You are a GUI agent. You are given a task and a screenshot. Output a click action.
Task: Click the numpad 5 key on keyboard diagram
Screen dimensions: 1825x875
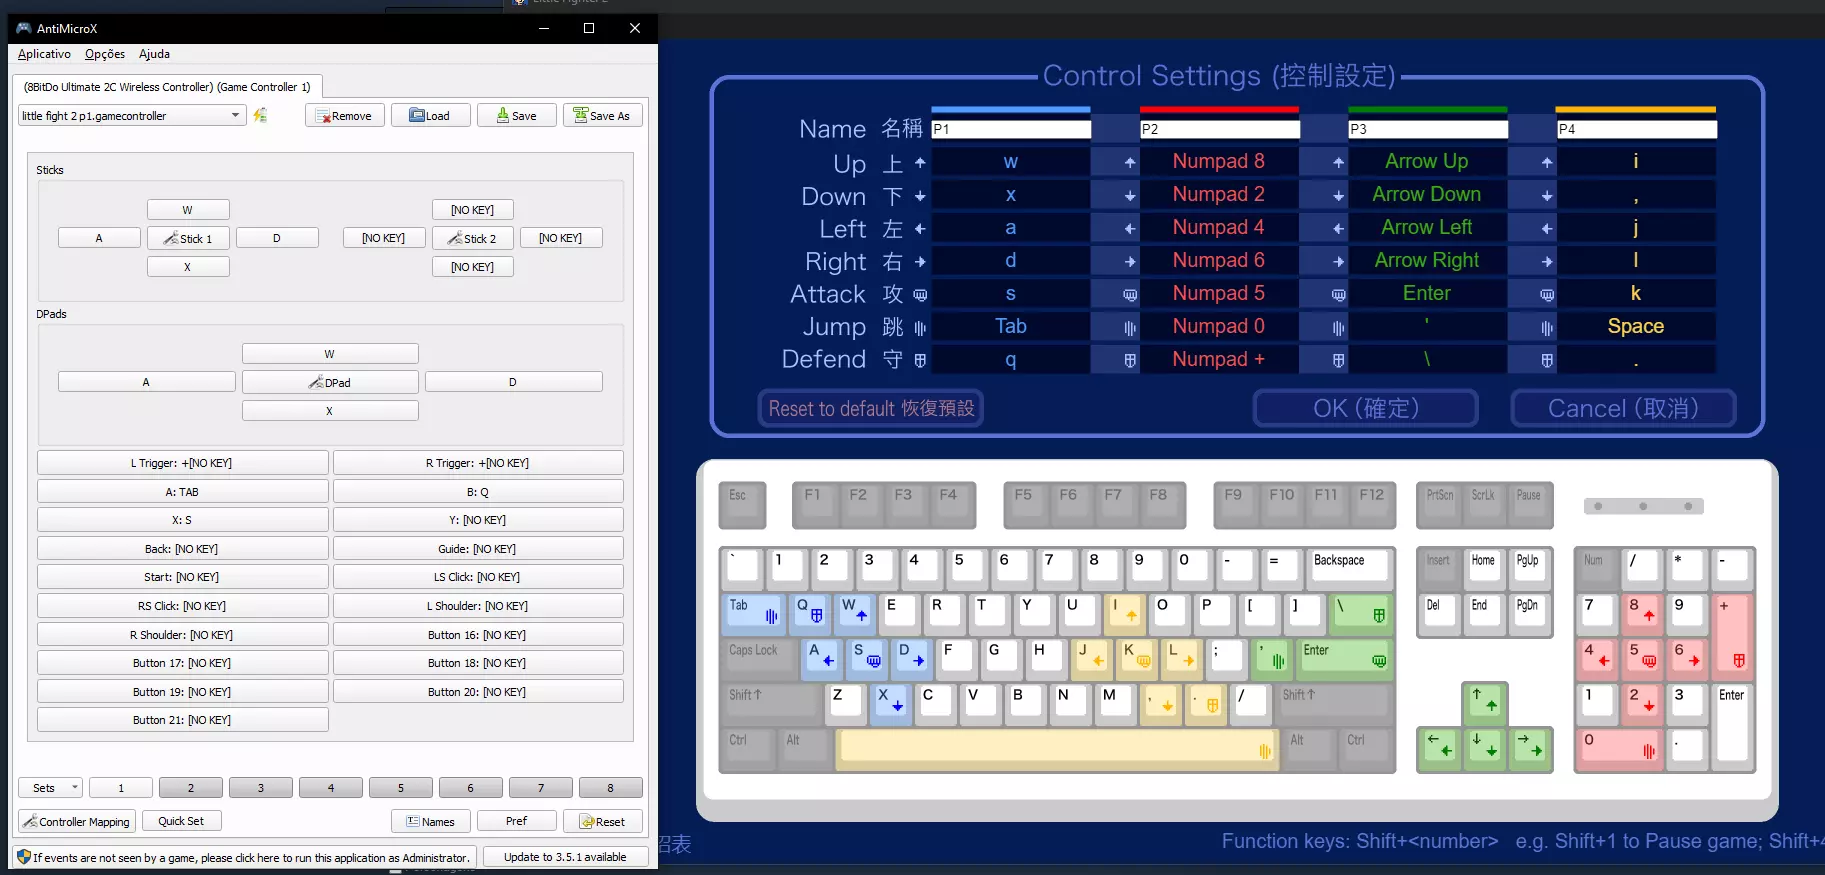point(1643,659)
